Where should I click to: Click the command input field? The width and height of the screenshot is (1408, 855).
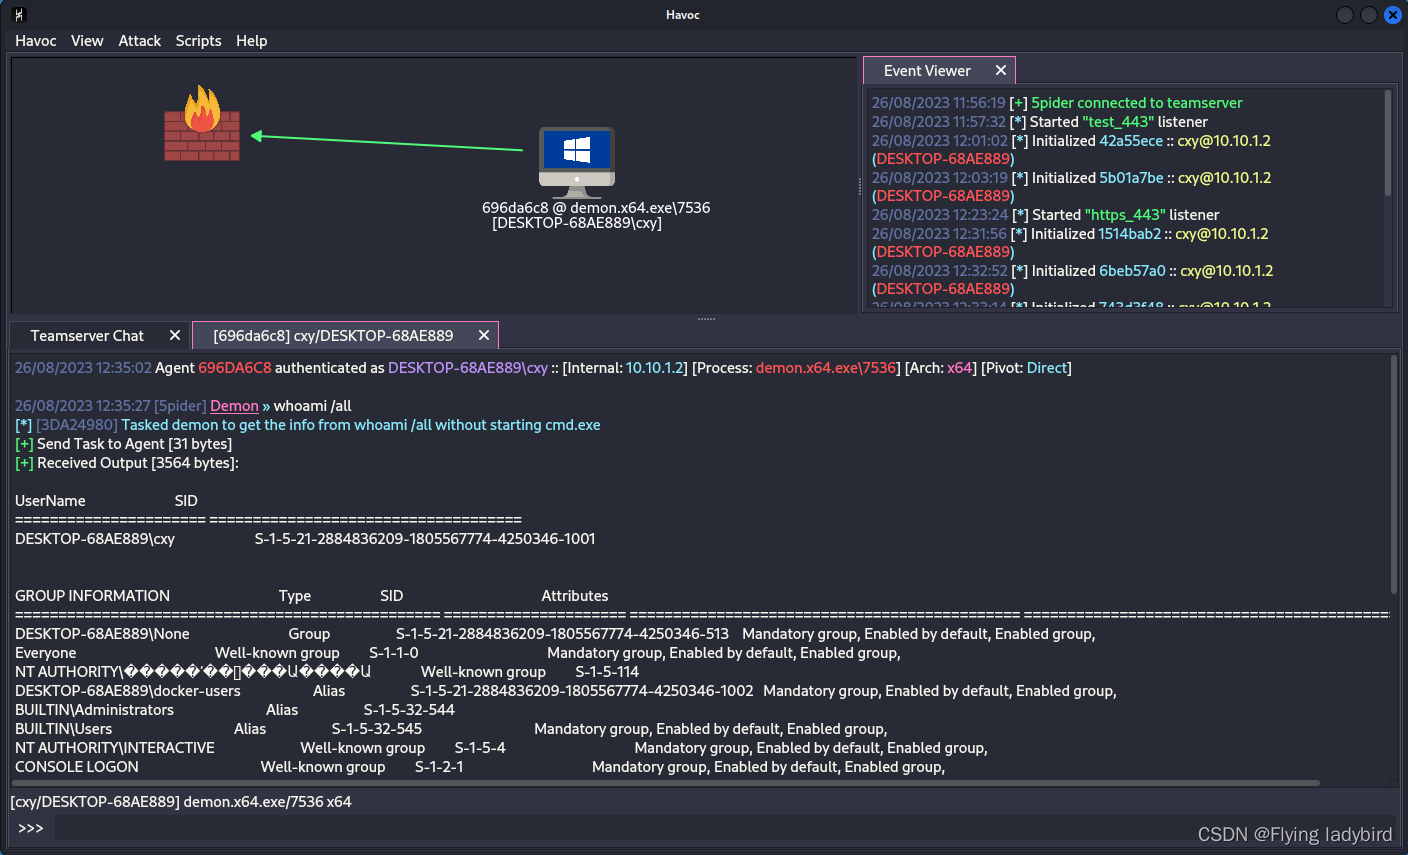(726, 828)
